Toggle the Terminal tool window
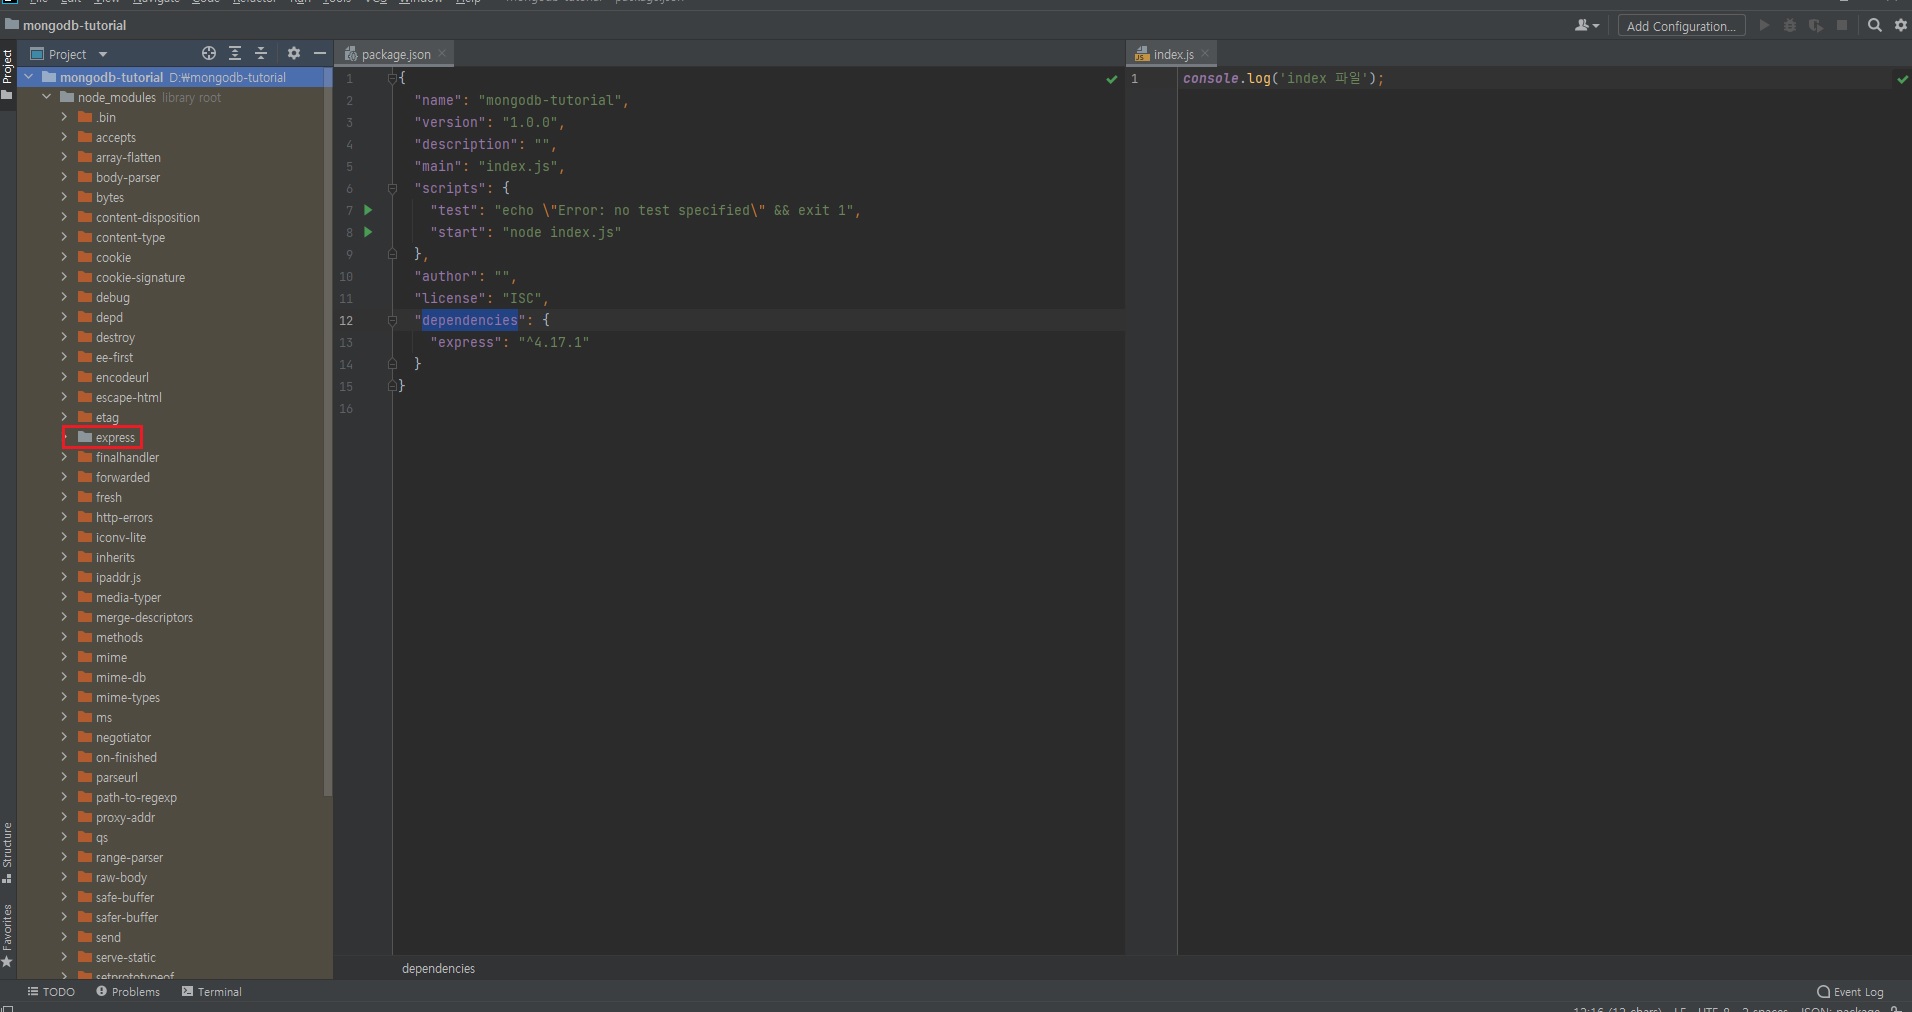This screenshot has width=1912, height=1012. click(212, 992)
